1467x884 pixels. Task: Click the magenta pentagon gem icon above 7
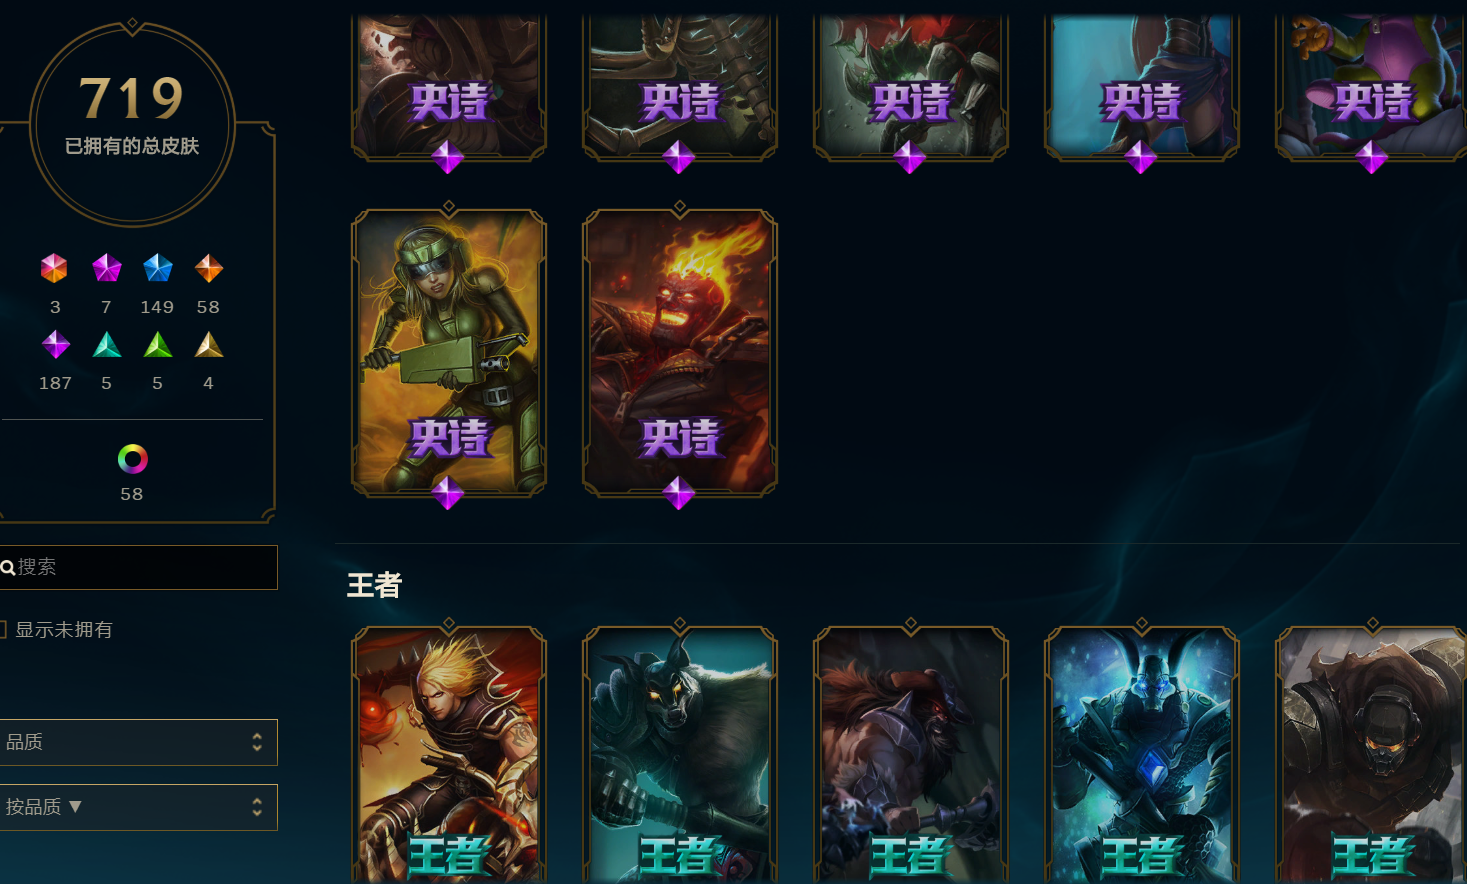click(106, 268)
